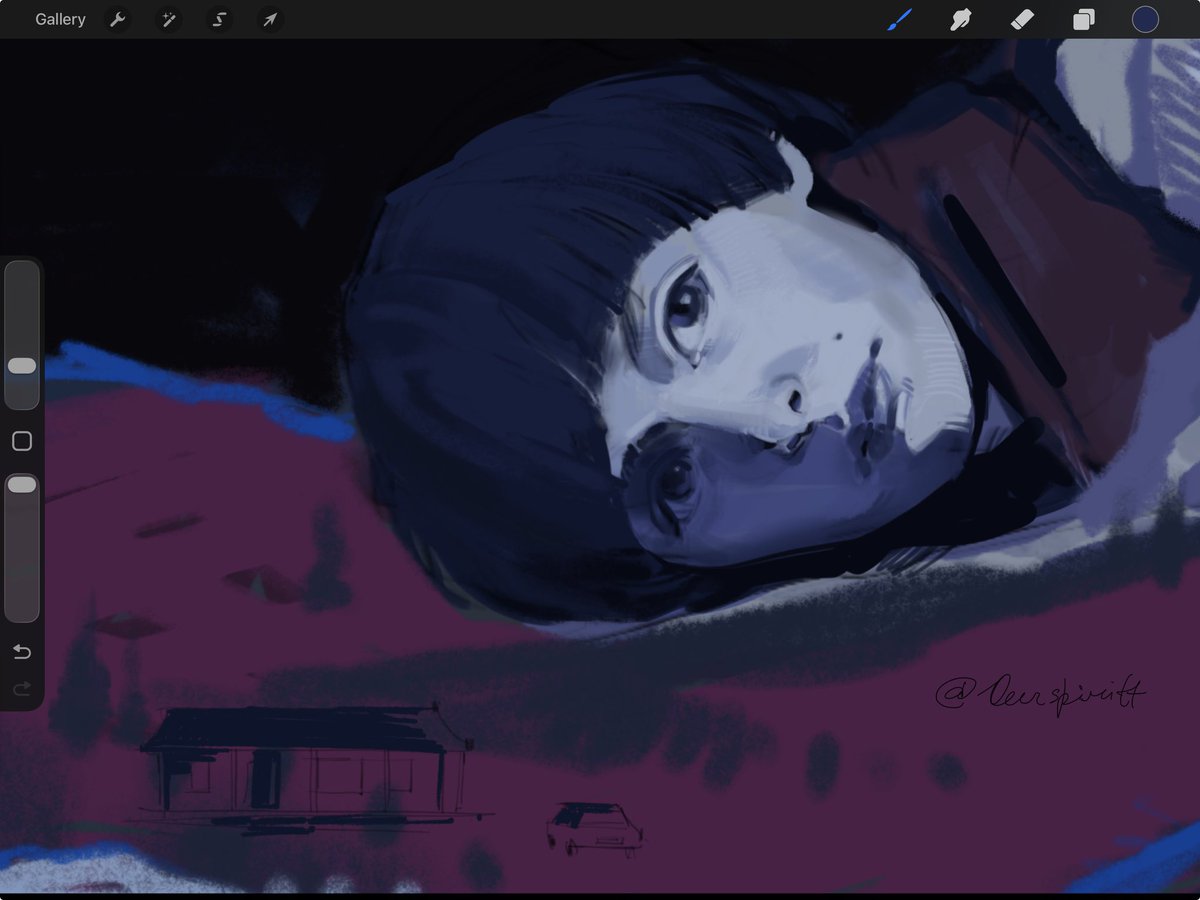1200x900 pixels.
Task: Select the Brush tool
Action: point(900,19)
